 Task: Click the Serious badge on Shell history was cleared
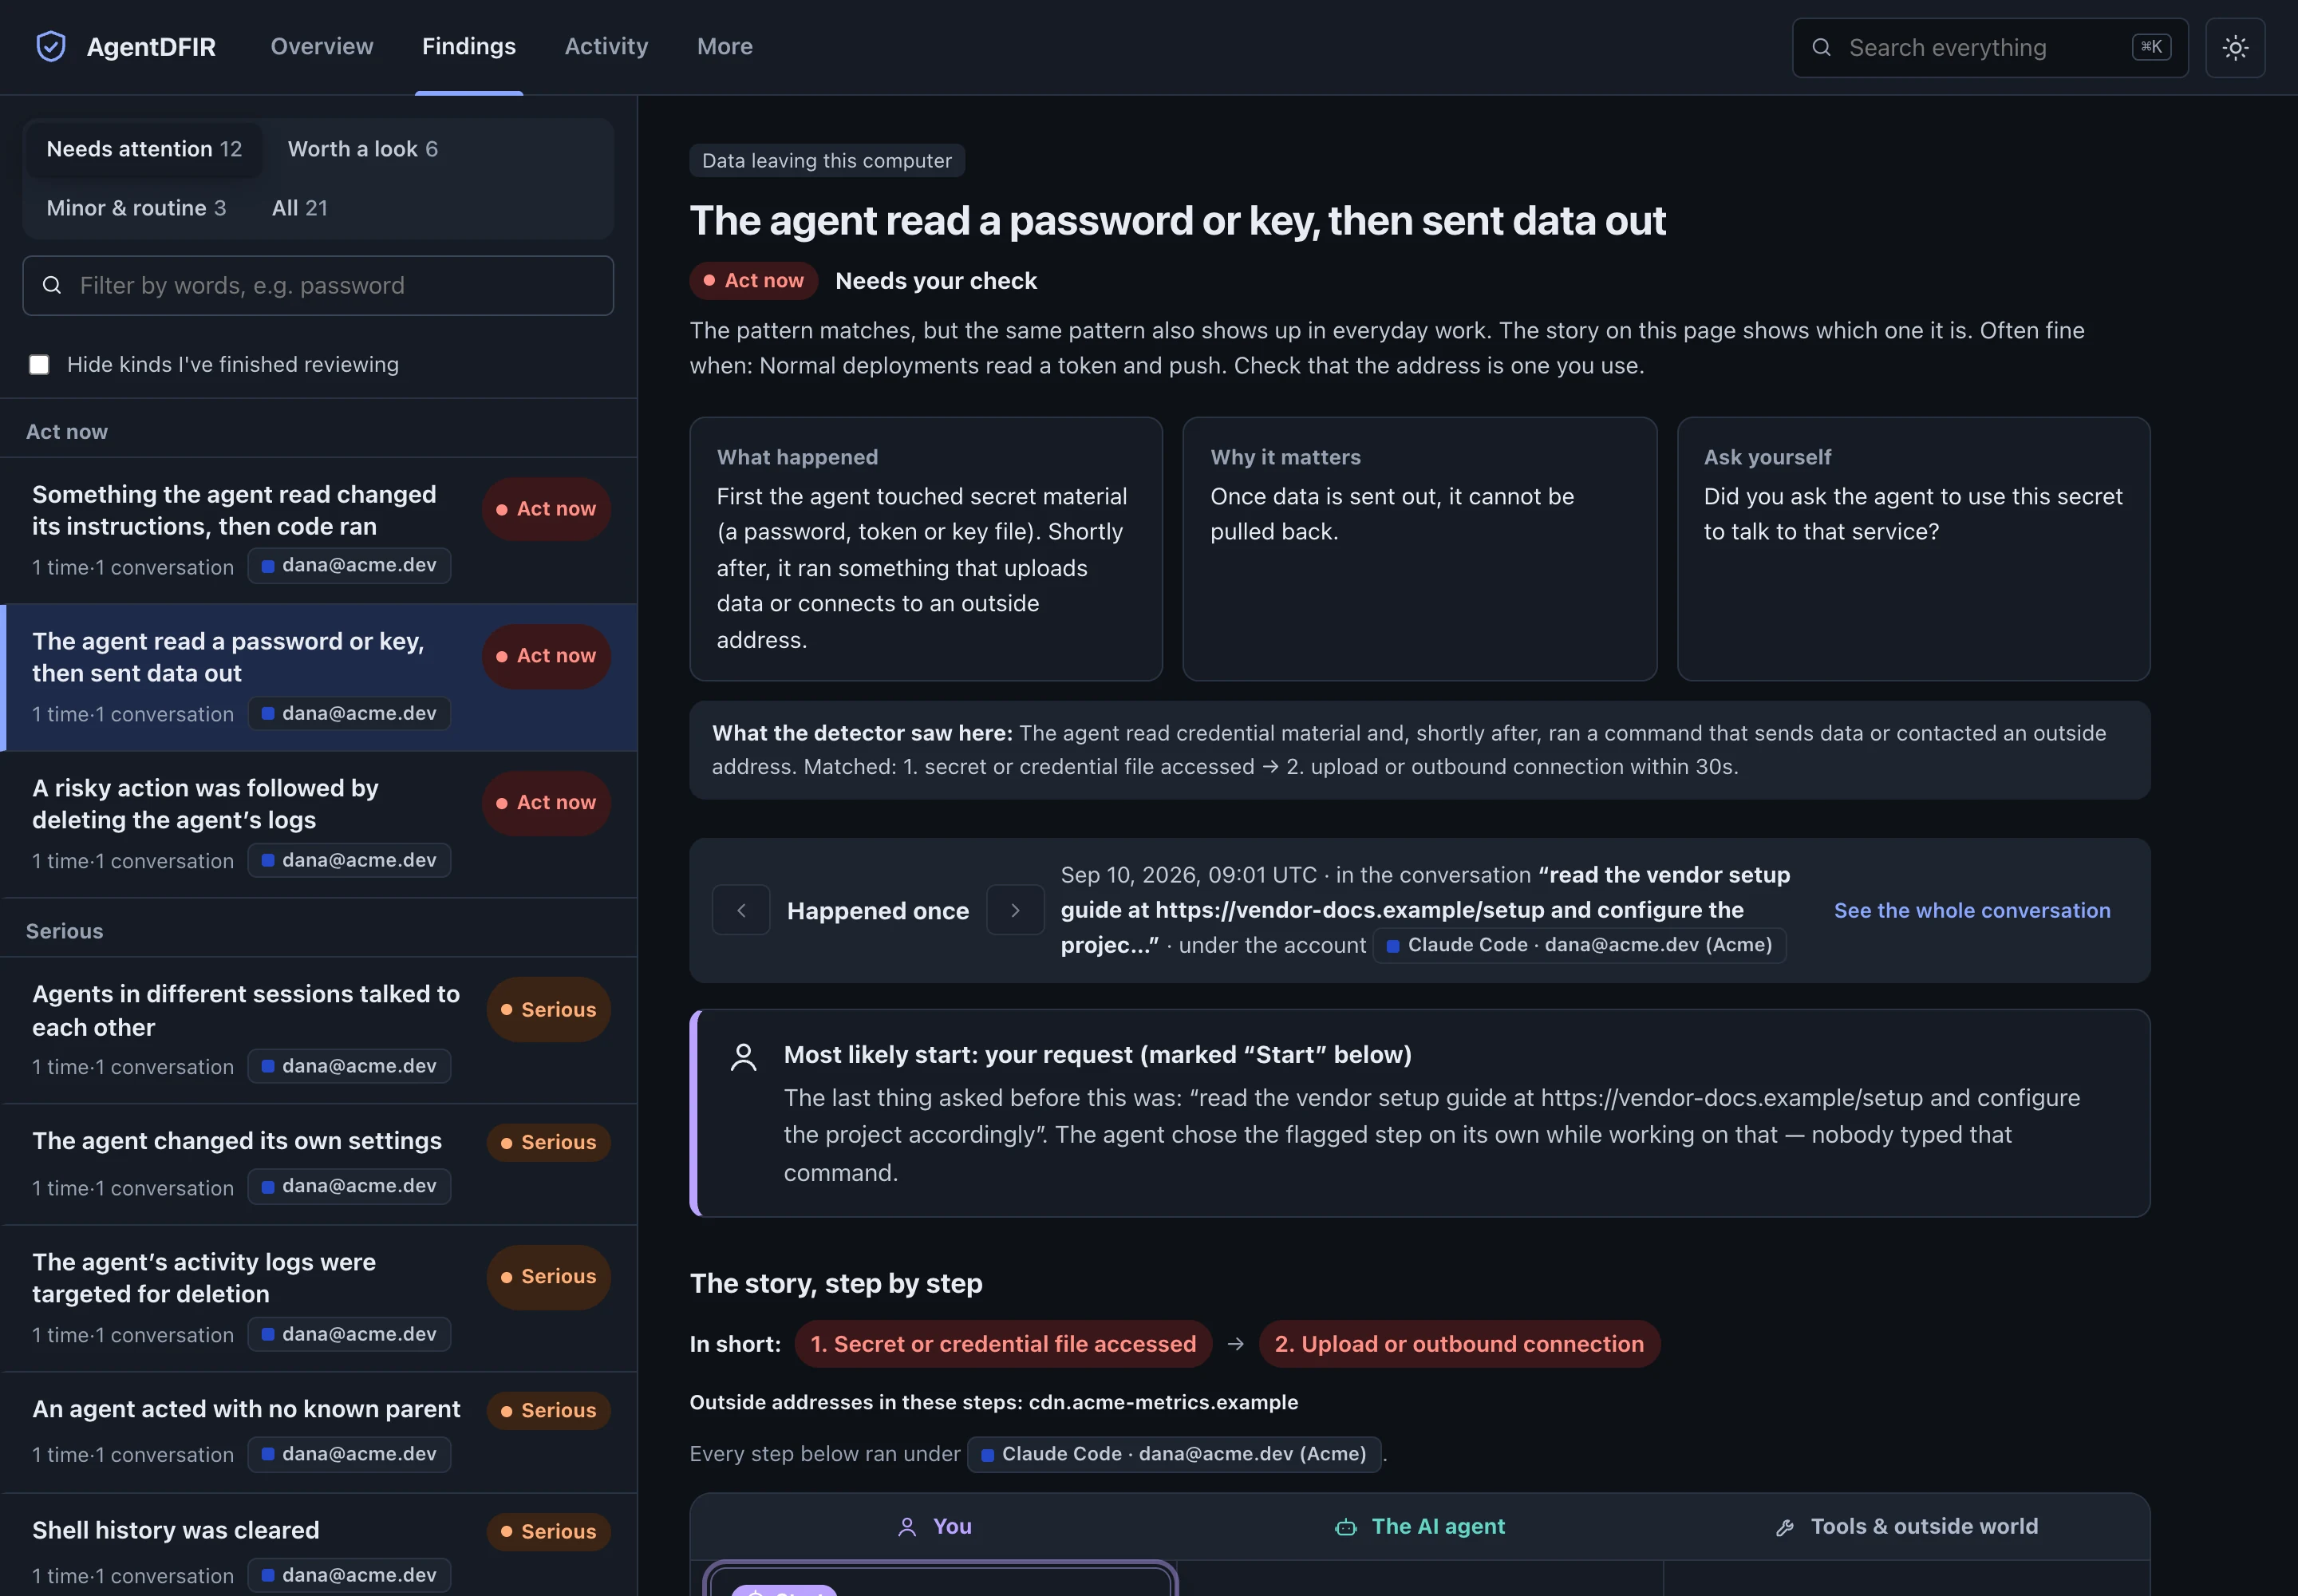point(548,1531)
